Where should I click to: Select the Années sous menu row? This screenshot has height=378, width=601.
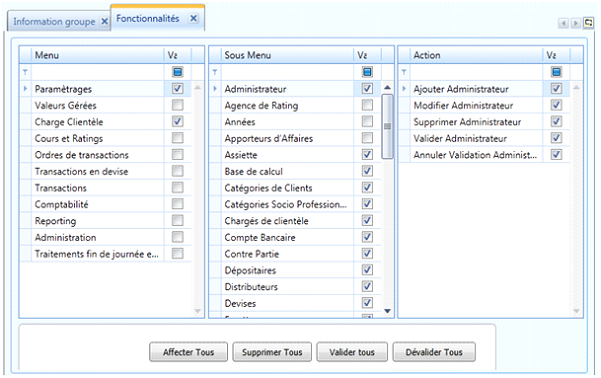tap(295, 122)
